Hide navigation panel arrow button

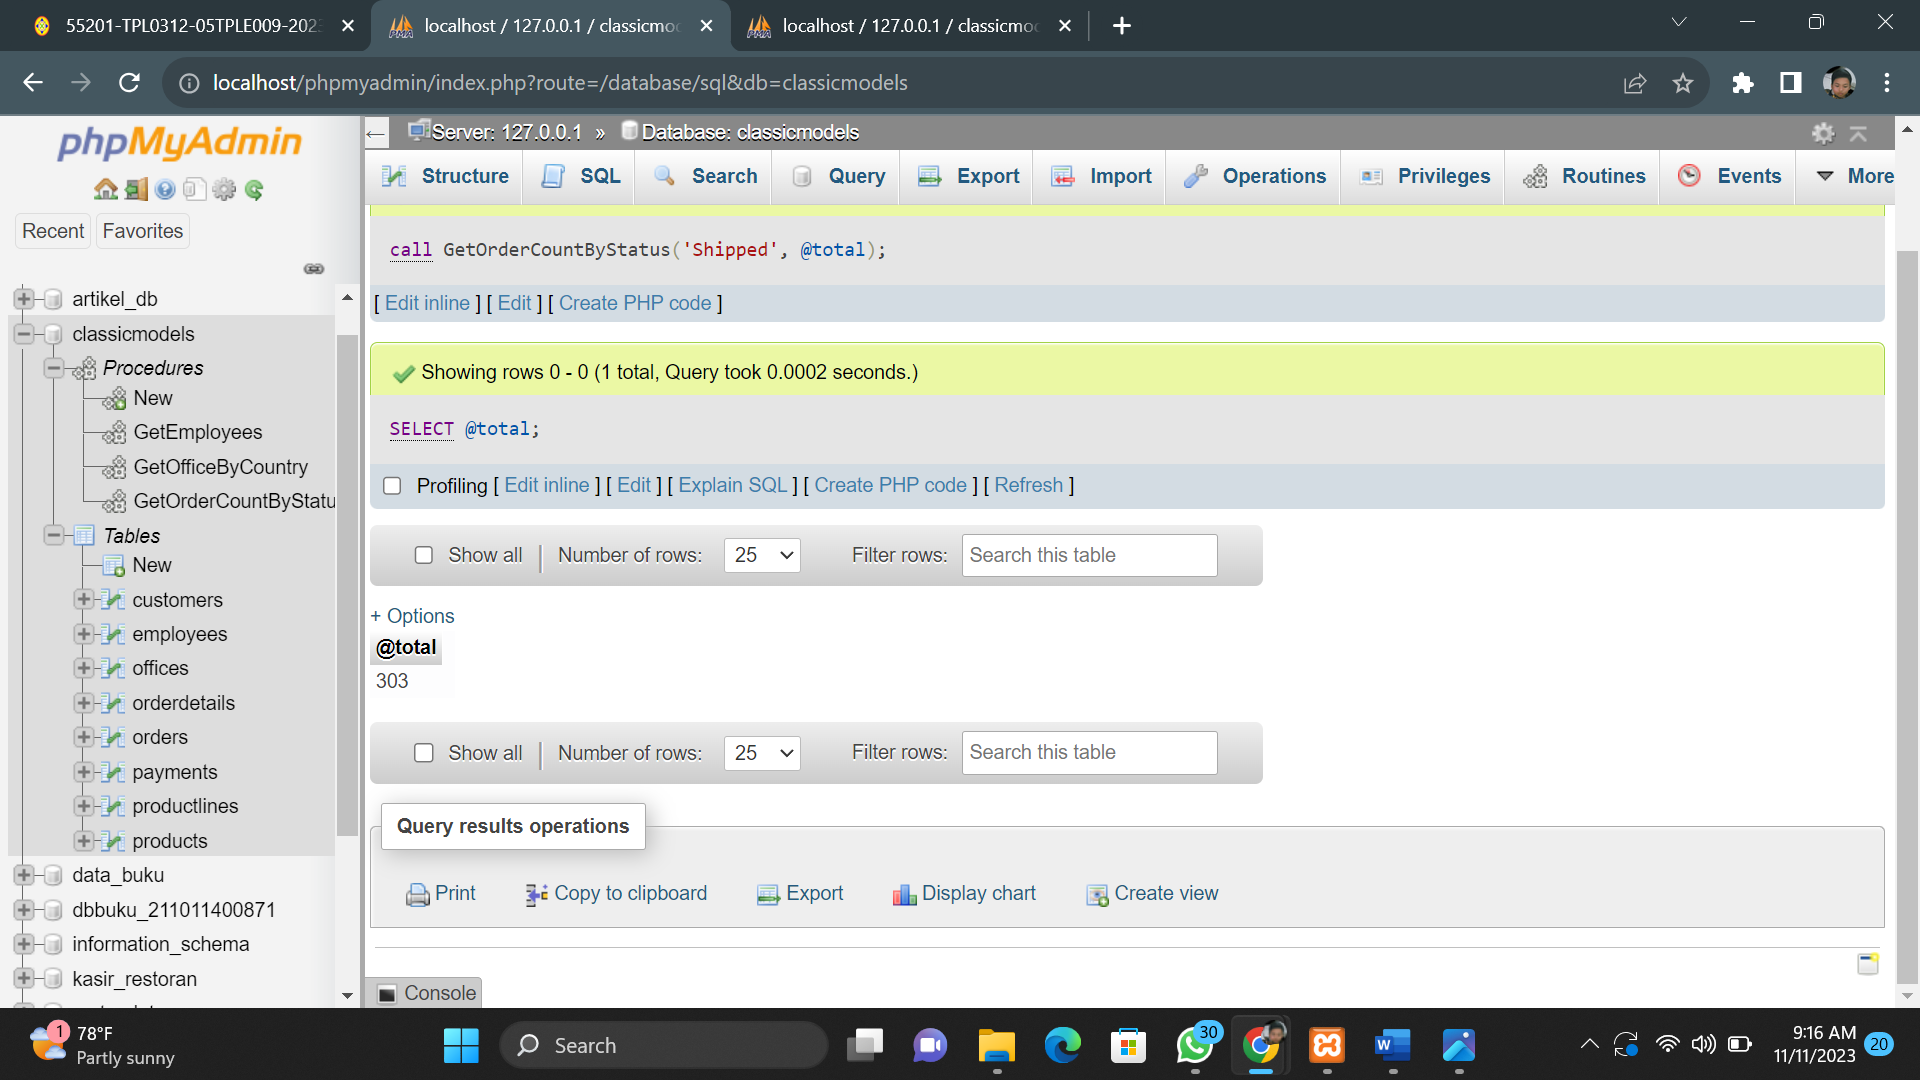(376, 133)
